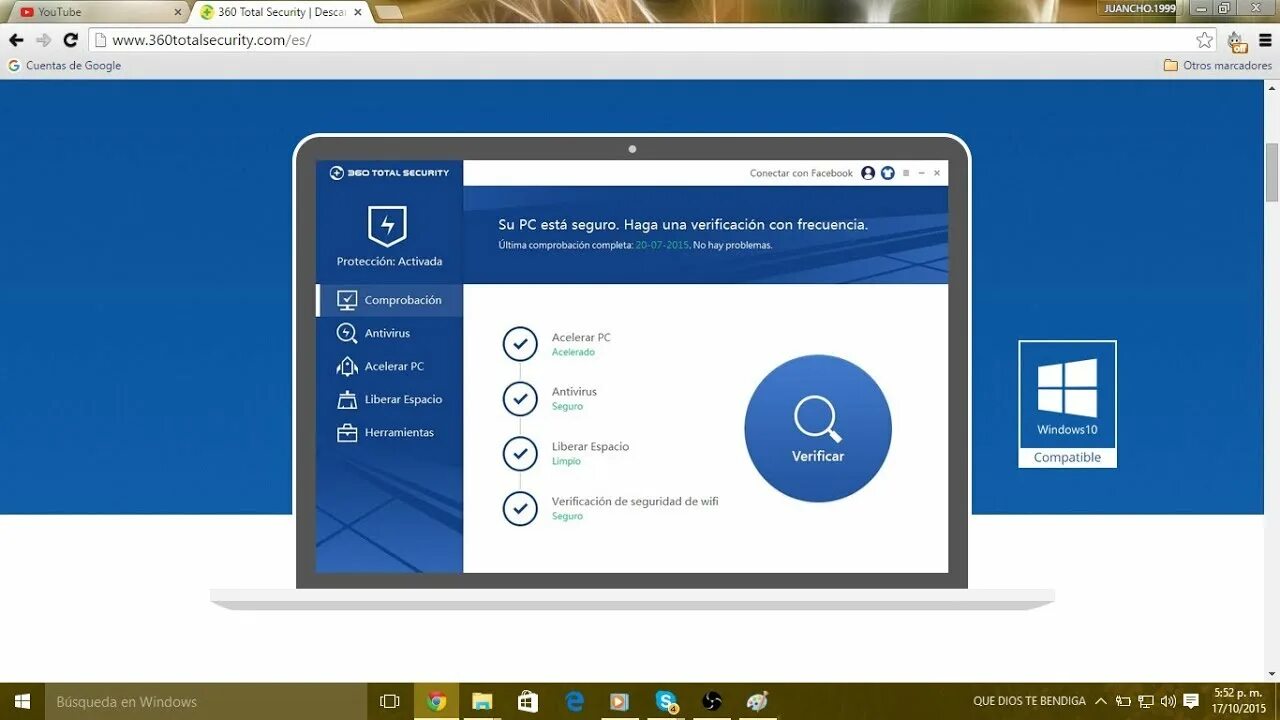Open the Antivirus sidebar section
The image size is (1280, 720).
pyautogui.click(x=390, y=333)
